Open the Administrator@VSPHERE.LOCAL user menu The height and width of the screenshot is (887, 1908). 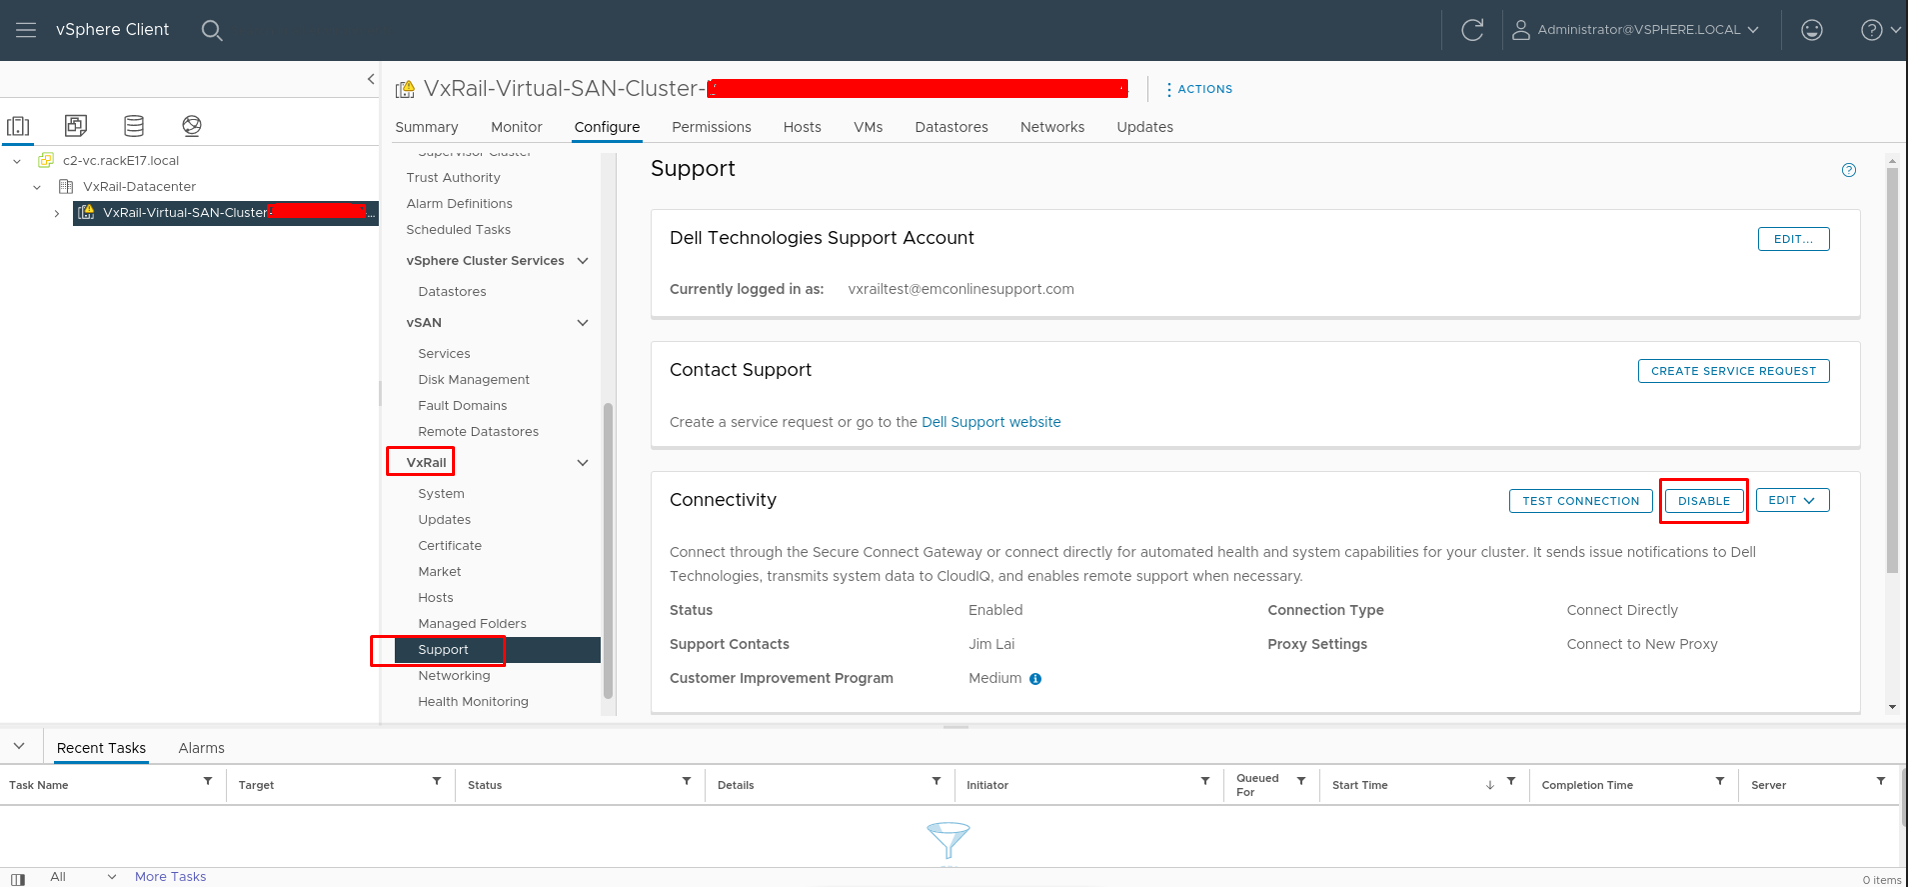coord(1635,30)
